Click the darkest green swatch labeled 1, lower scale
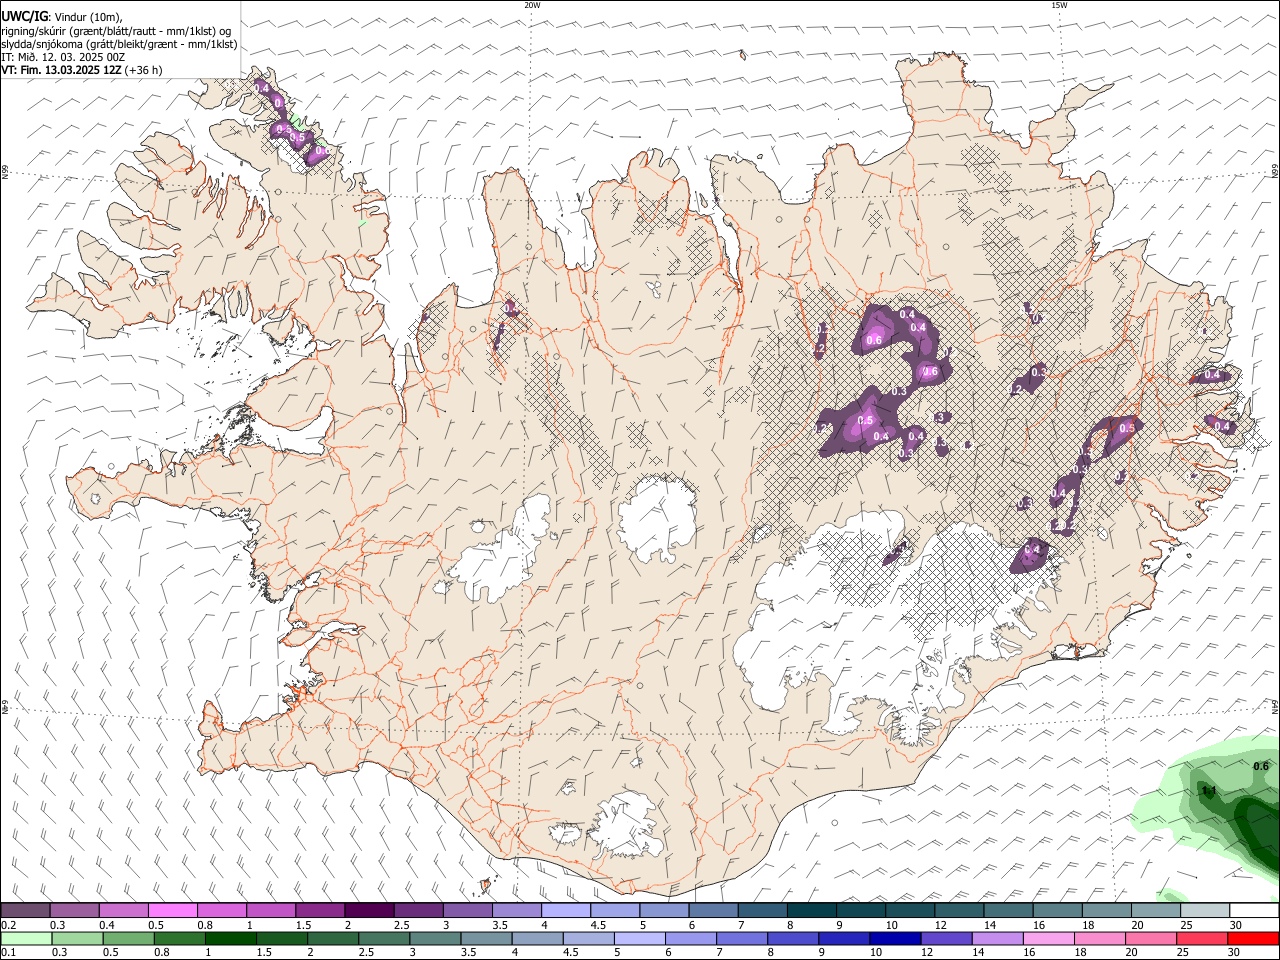This screenshot has width=1280, height=960. pyautogui.click(x=230, y=938)
